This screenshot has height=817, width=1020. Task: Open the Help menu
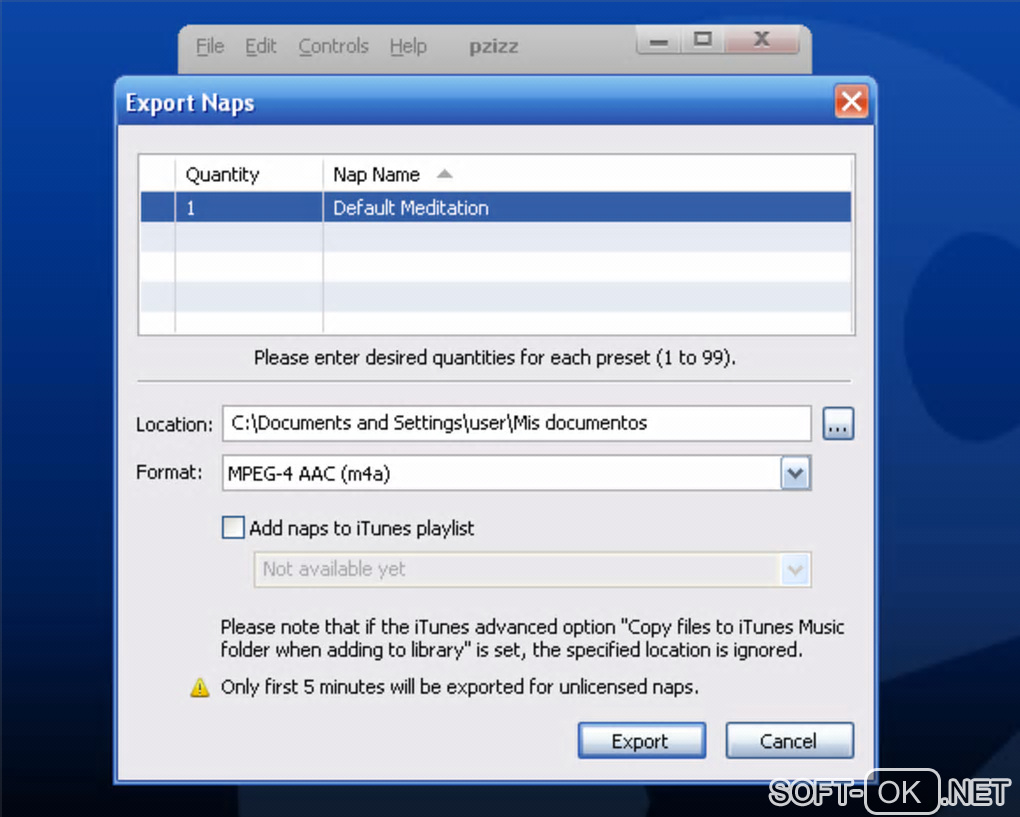point(408,47)
